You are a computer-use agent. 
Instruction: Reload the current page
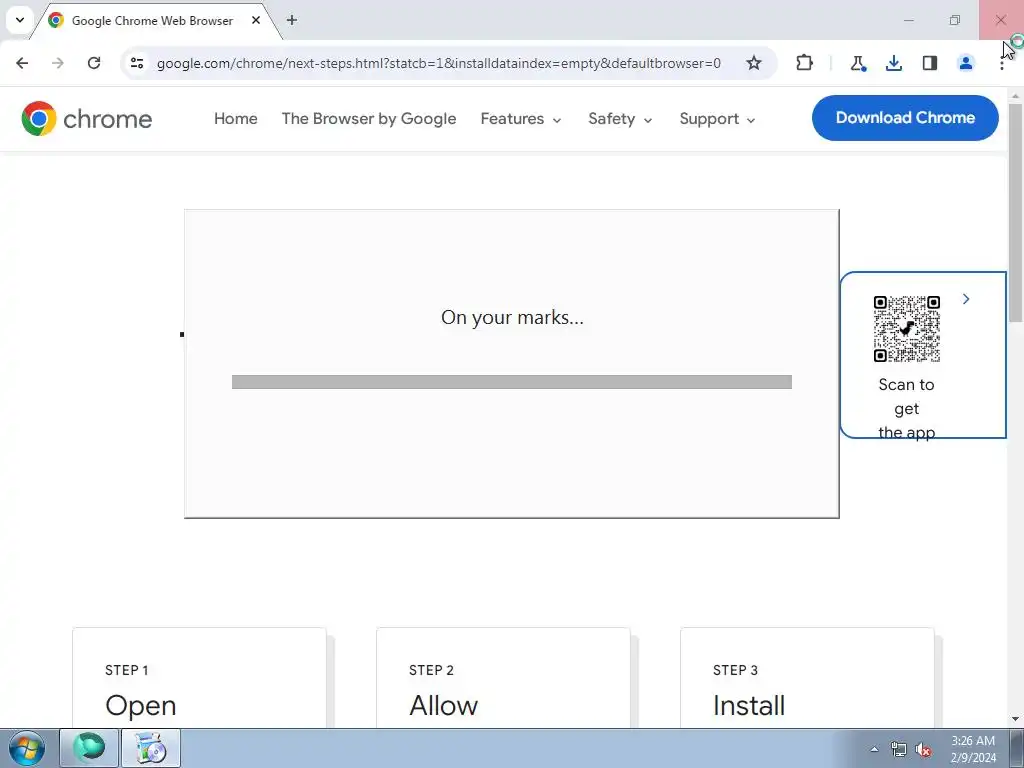tap(94, 63)
